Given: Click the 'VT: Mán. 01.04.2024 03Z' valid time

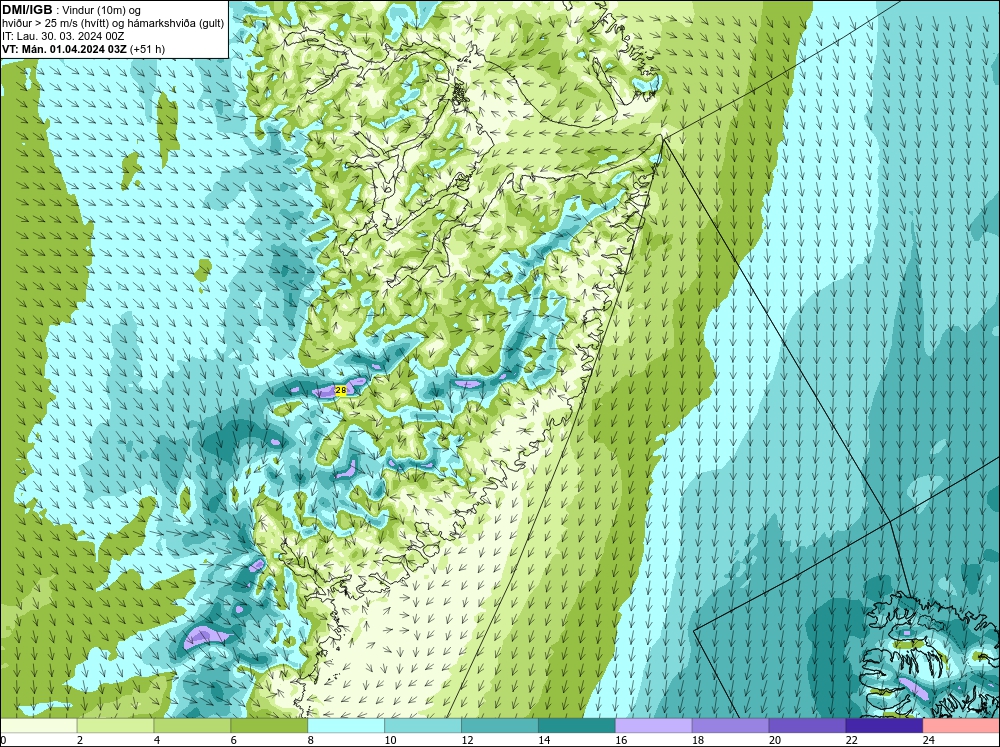Looking at the screenshot, I should tap(64, 49).
